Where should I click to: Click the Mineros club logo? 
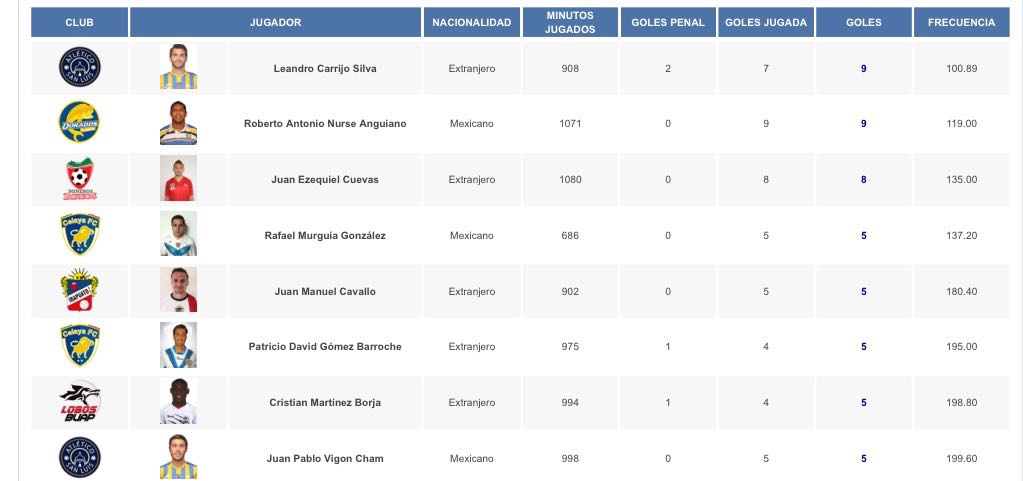click(79, 179)
